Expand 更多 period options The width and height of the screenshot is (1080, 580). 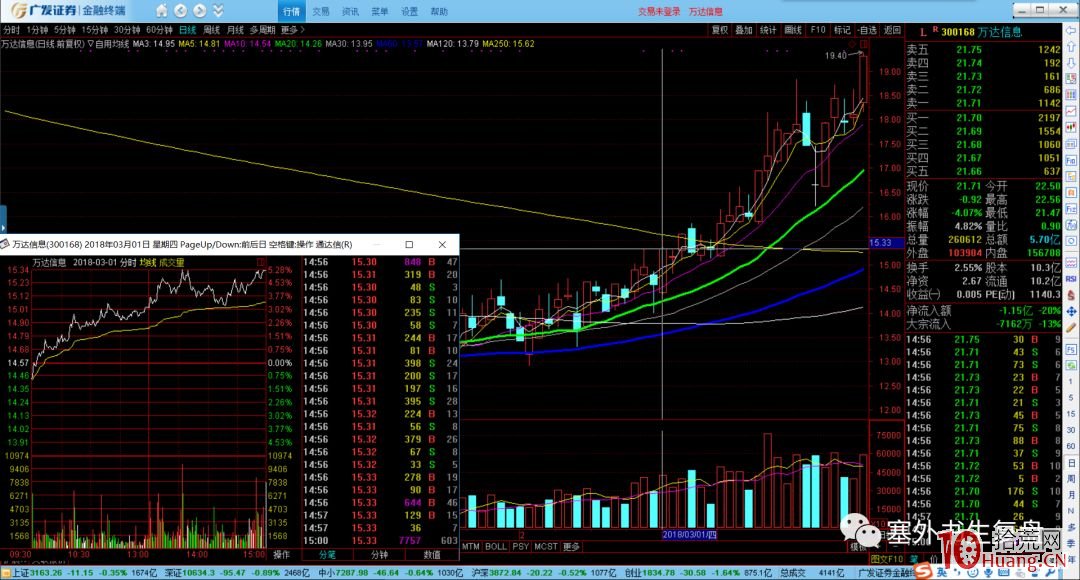pyautogui.click(x=292, y=30)
